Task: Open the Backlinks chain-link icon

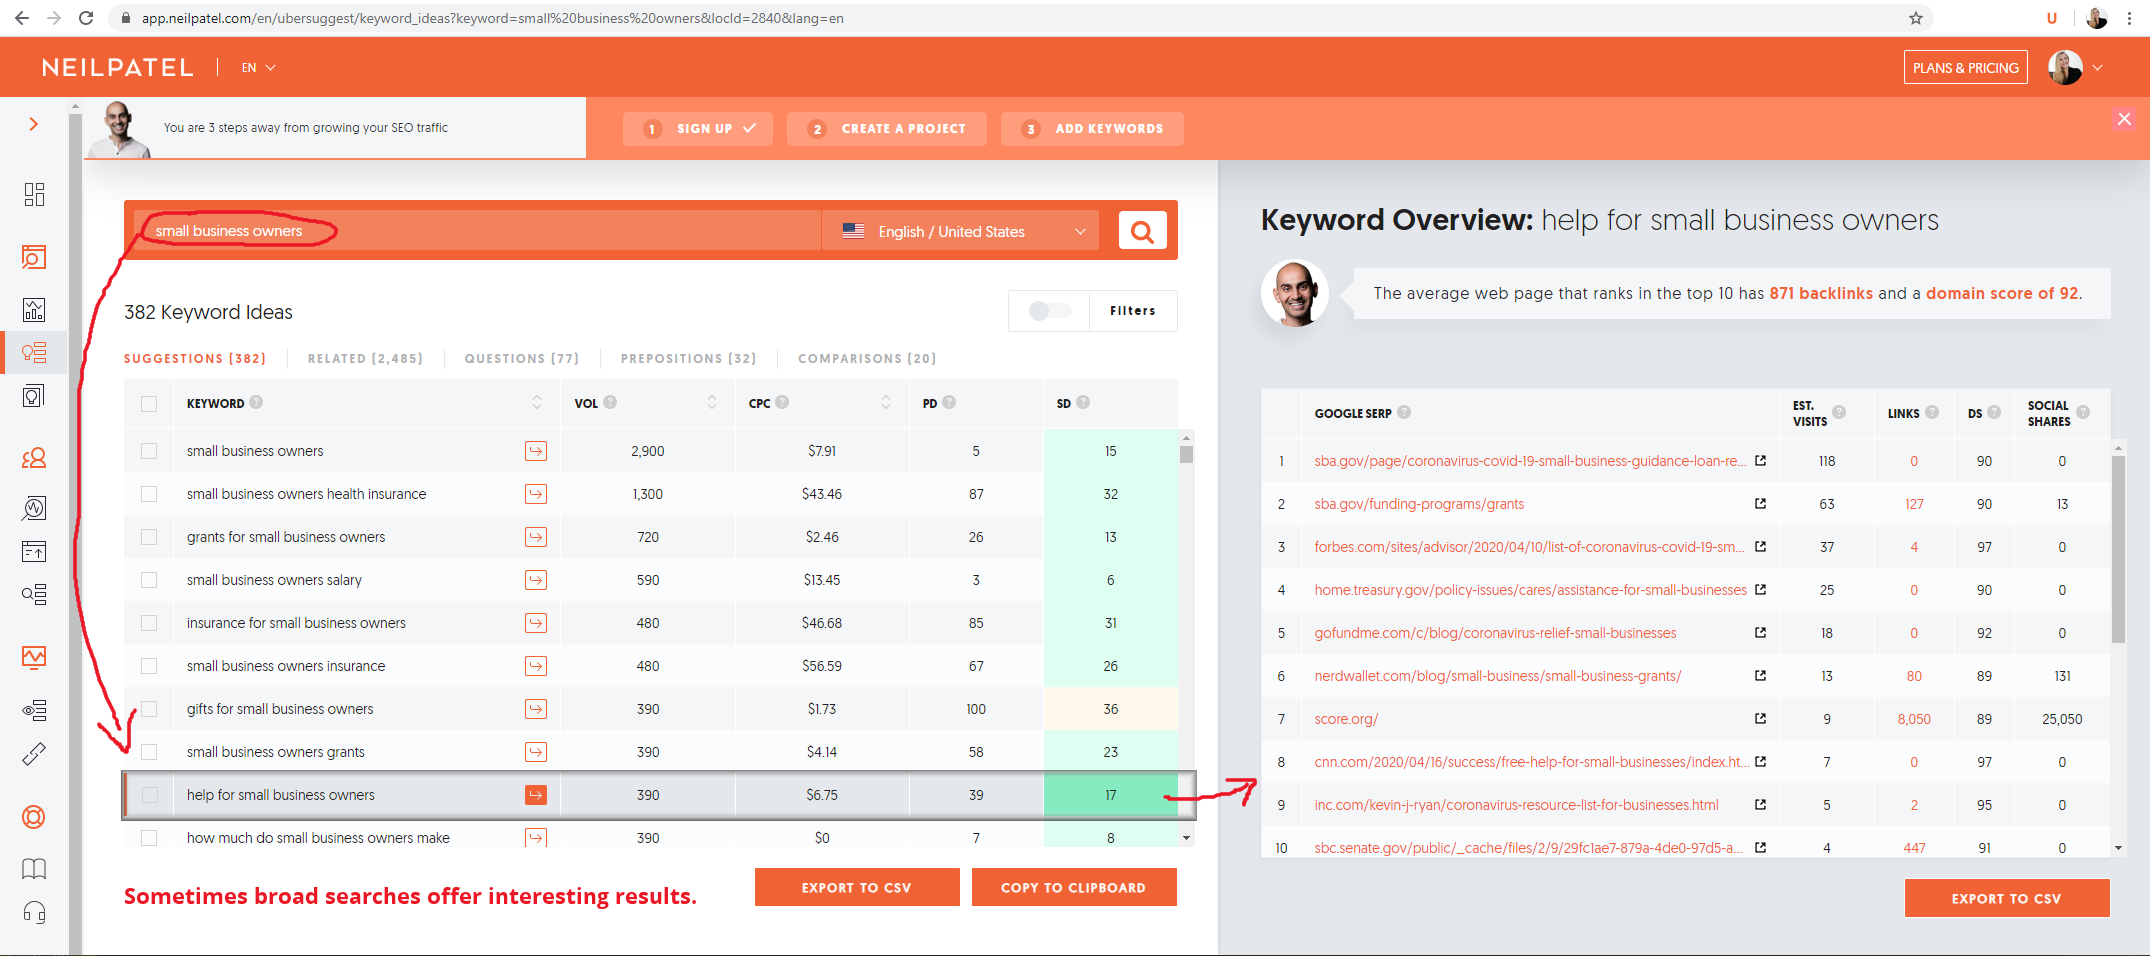Action: pos(34,753)
